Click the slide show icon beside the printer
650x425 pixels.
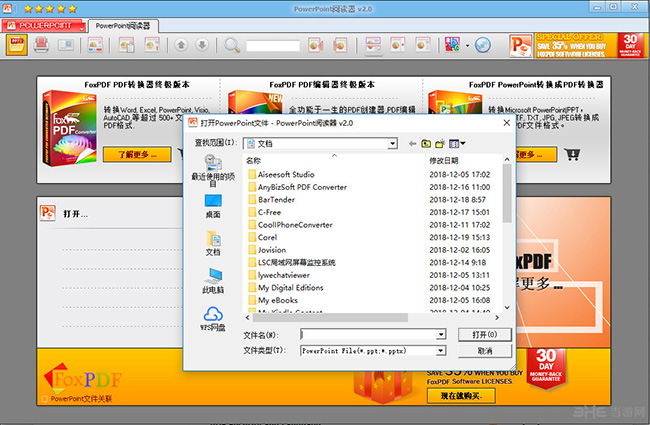(66, 45)
